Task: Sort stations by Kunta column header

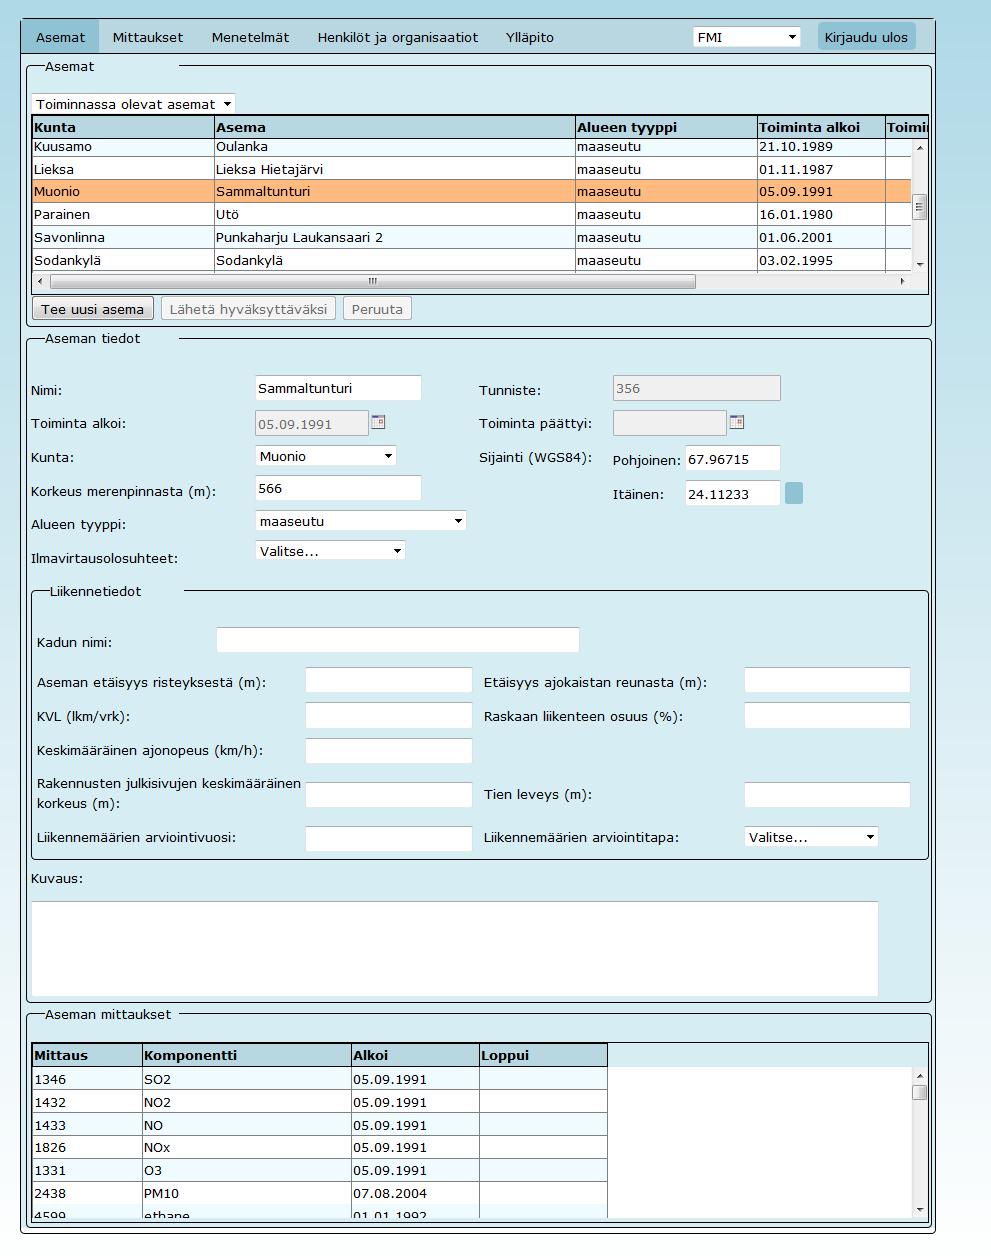Action: coord(123,127)
